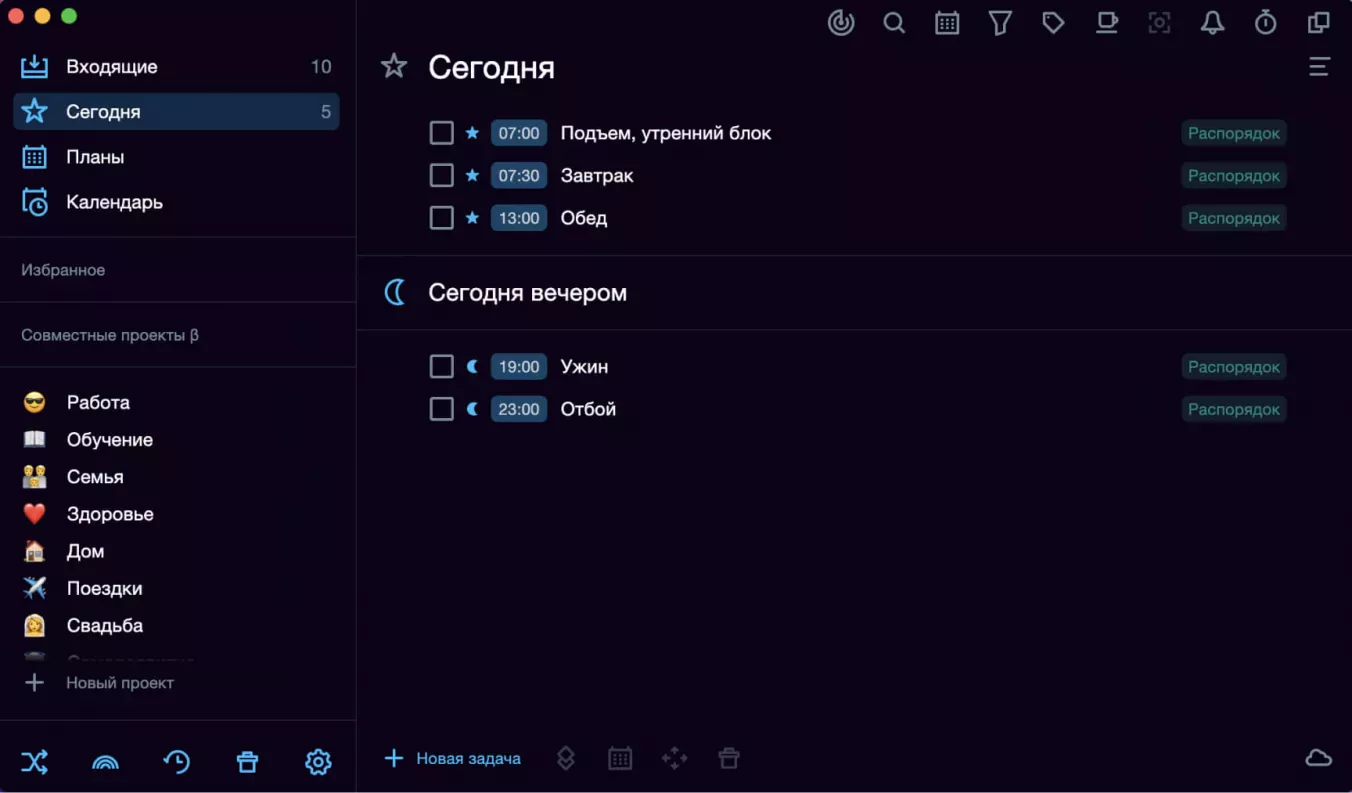Check off the Ужин task

442,367
